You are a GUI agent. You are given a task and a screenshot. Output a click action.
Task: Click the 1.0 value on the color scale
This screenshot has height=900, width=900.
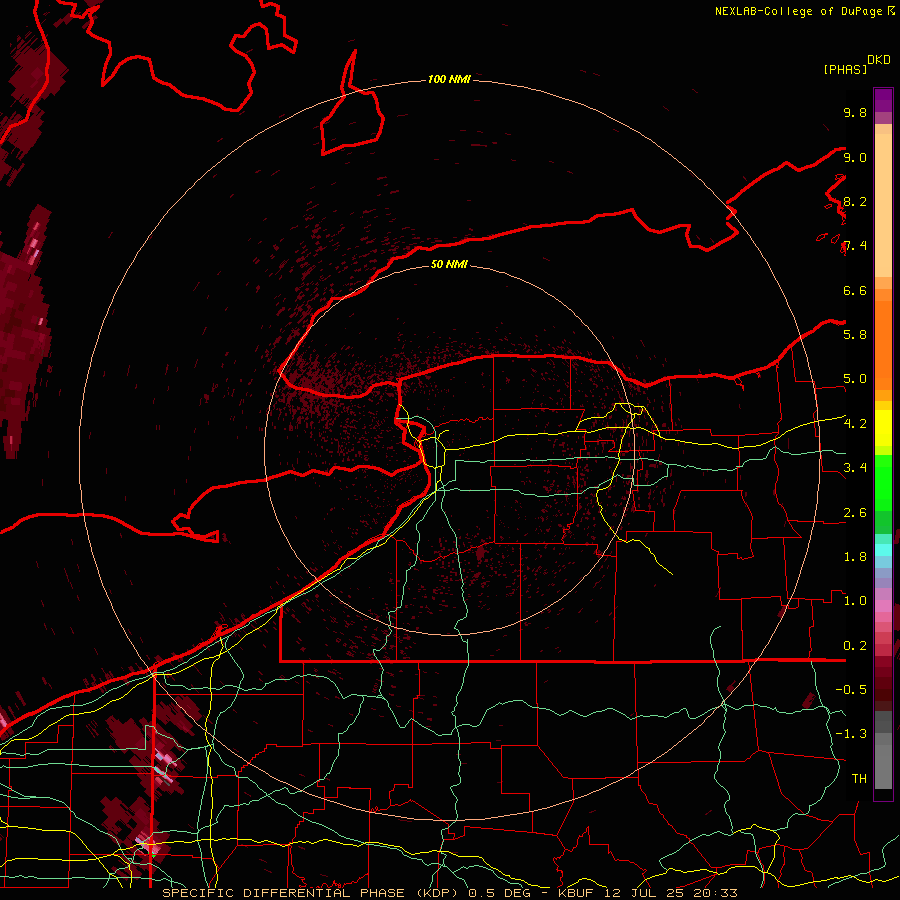pyautogui.click(x=855, y=601)
